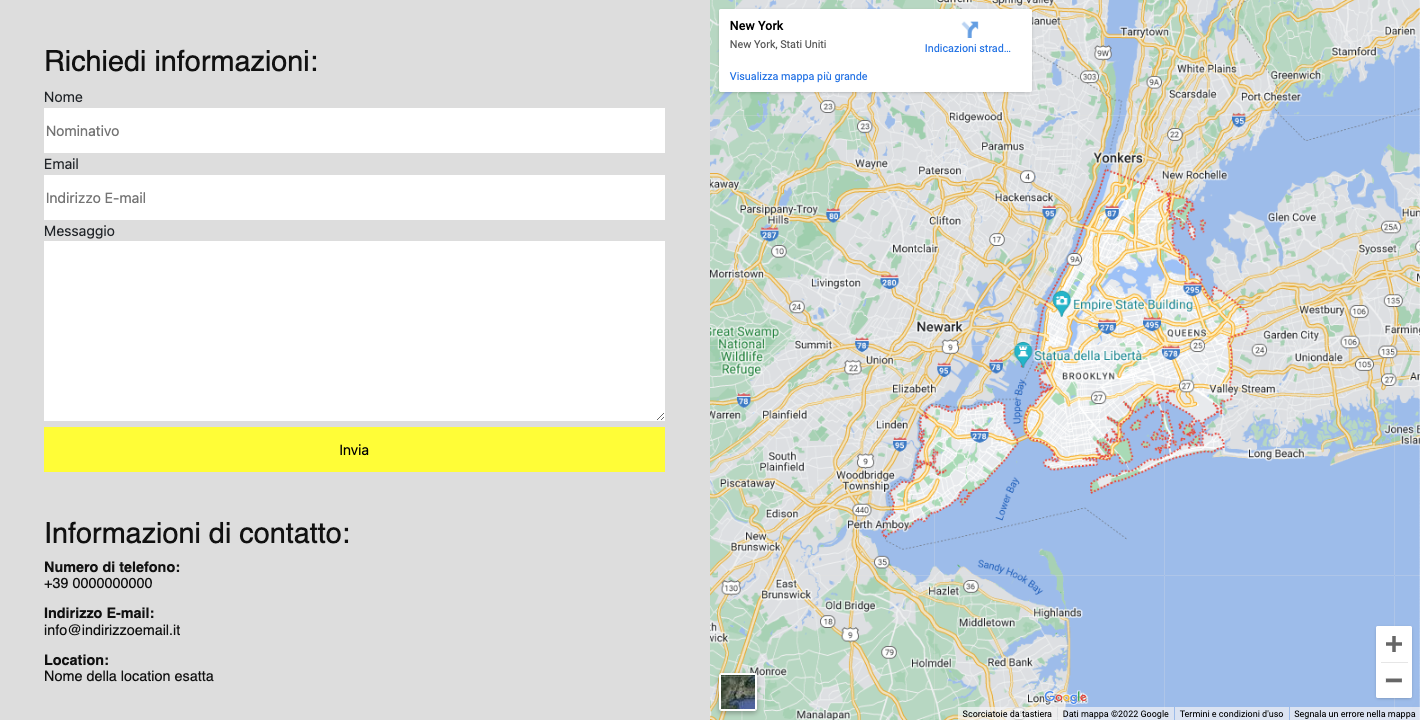Click the Richiedi informazioni heading
The width and height of the screenshot is (1420, 720).
[x=181, y=61]
